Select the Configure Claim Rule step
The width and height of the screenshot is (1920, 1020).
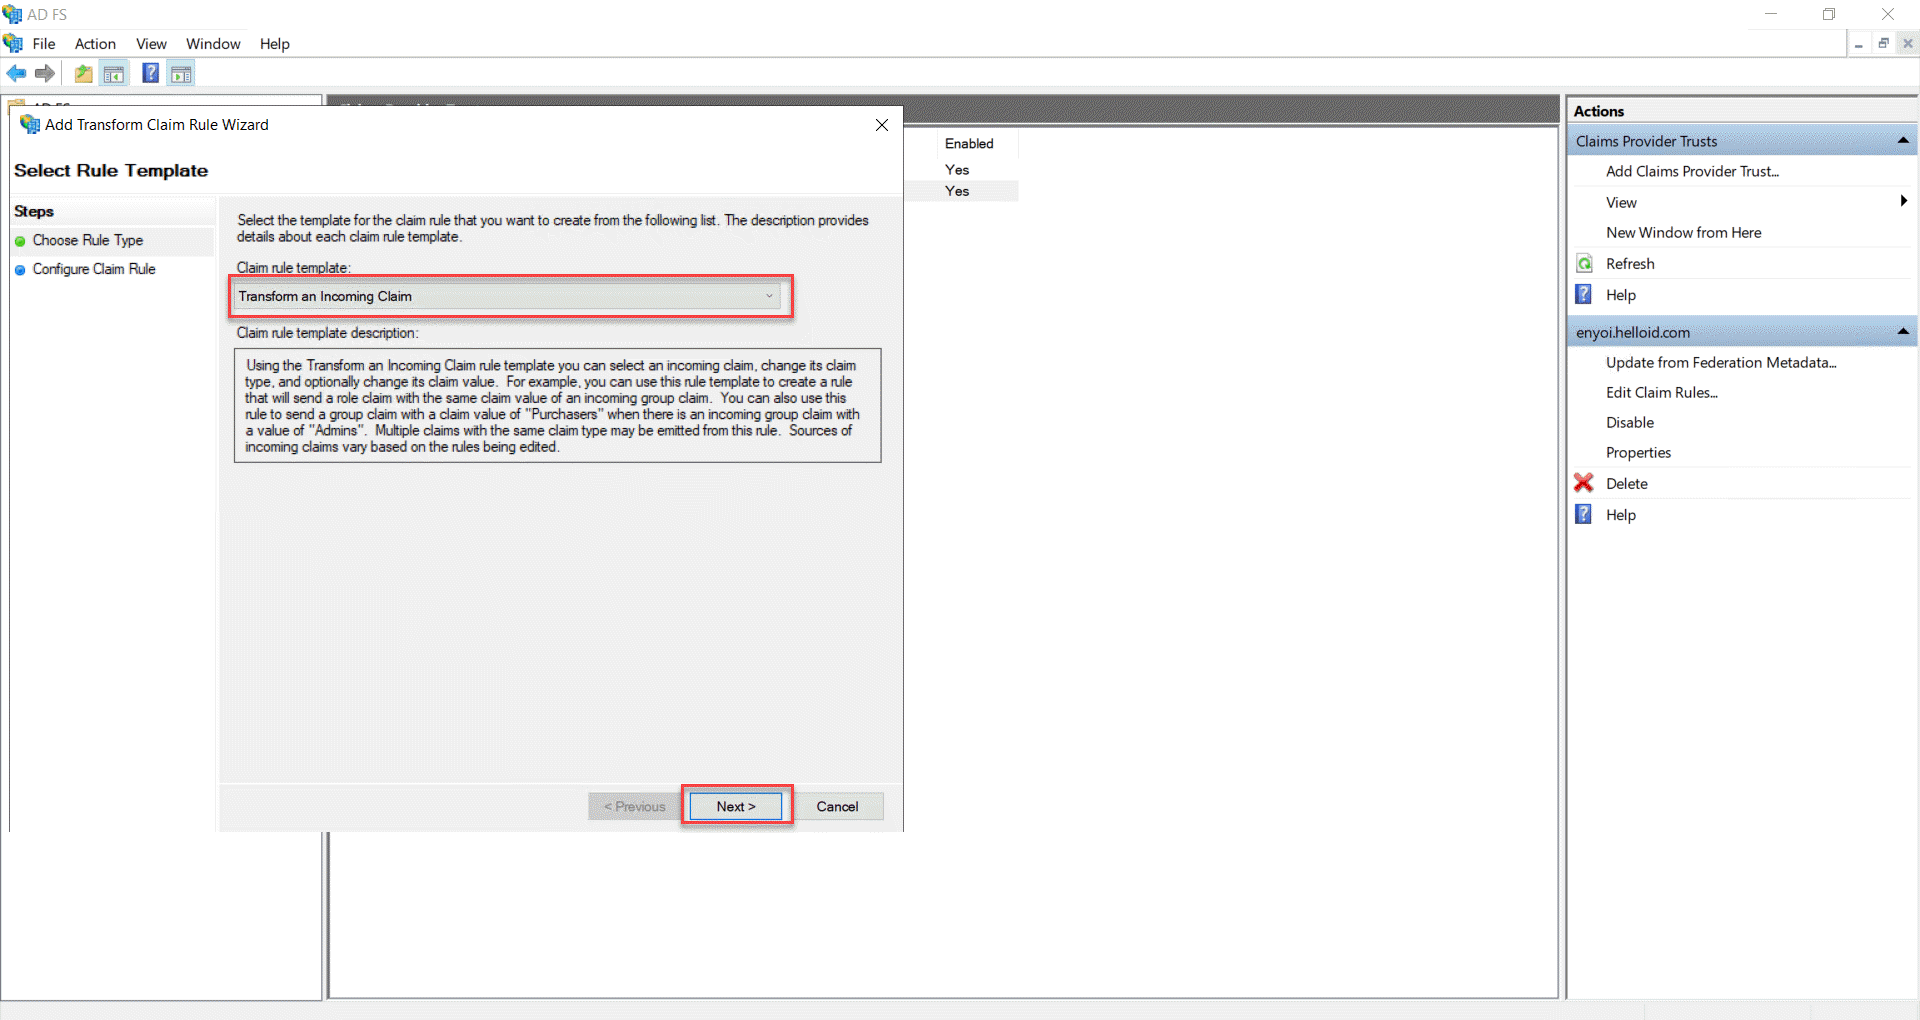[94, 269]
